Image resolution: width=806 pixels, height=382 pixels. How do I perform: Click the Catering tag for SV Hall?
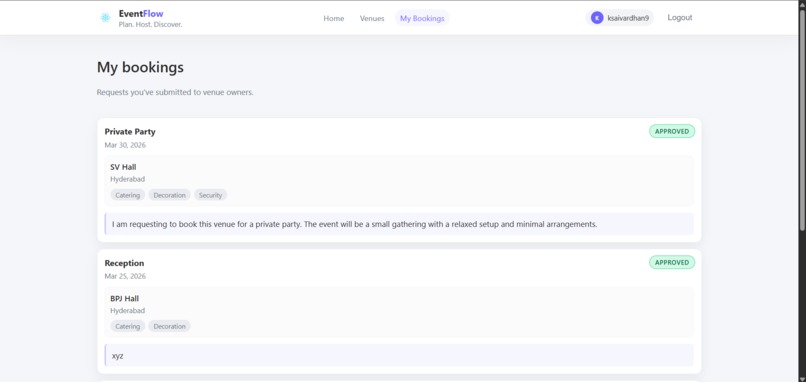pos(127,195)
